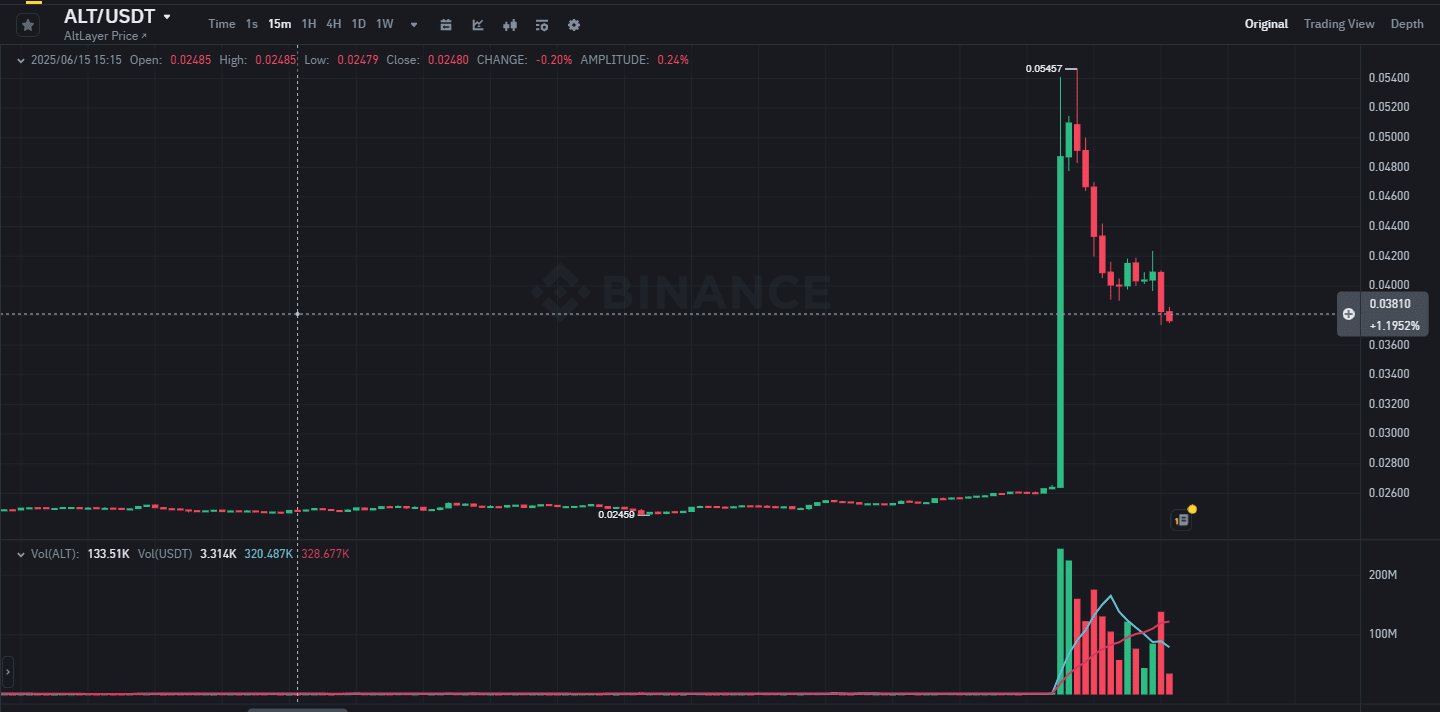Switch to Trading View chart

1339,24
